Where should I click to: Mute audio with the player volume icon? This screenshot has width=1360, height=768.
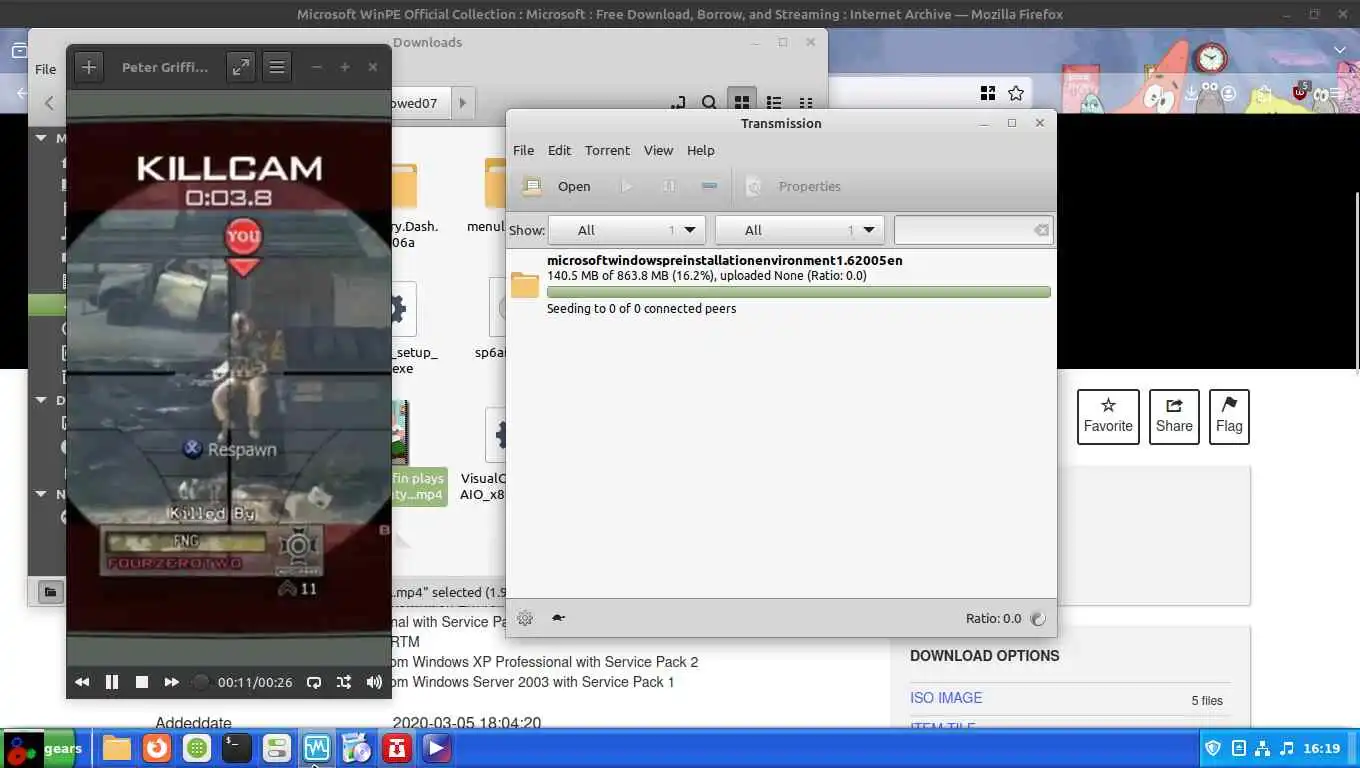374,682
